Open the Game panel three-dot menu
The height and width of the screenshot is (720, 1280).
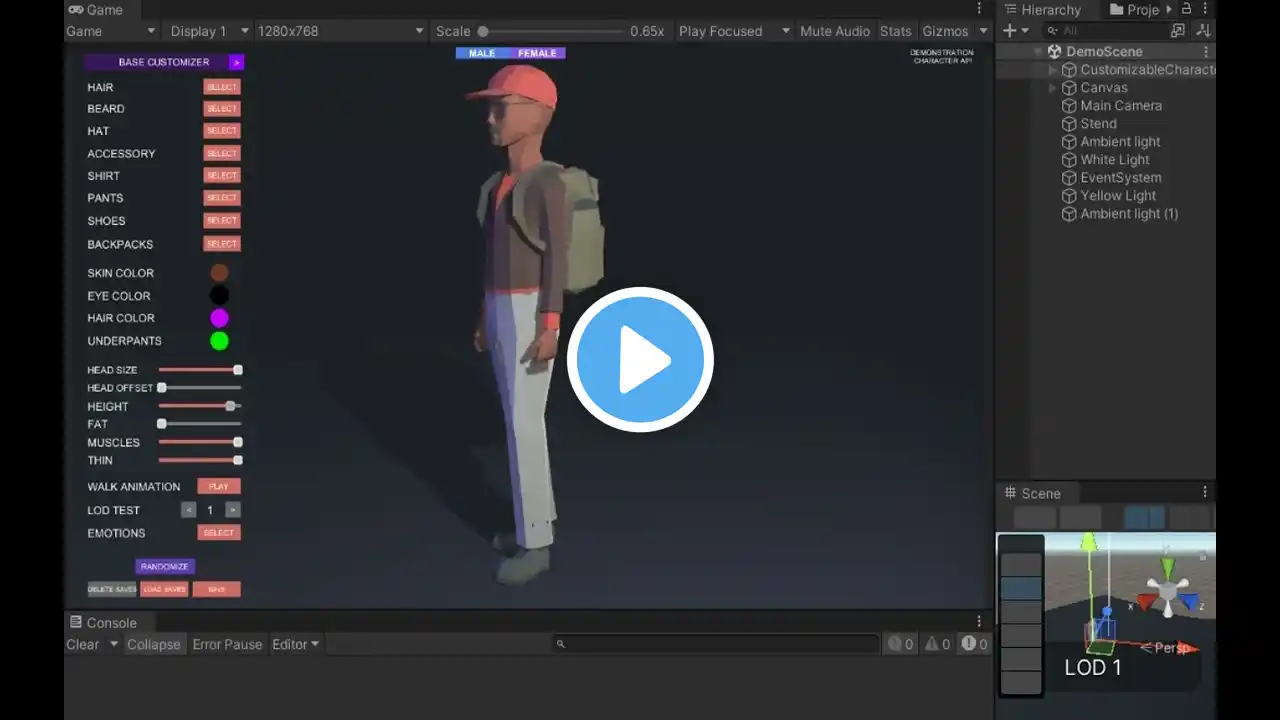point(979,9)
